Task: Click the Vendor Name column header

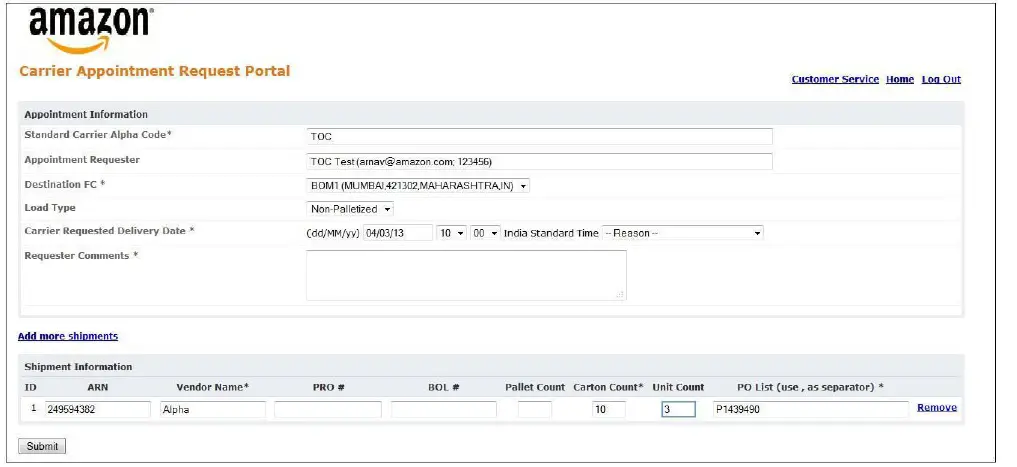Action: click(213, 387)
